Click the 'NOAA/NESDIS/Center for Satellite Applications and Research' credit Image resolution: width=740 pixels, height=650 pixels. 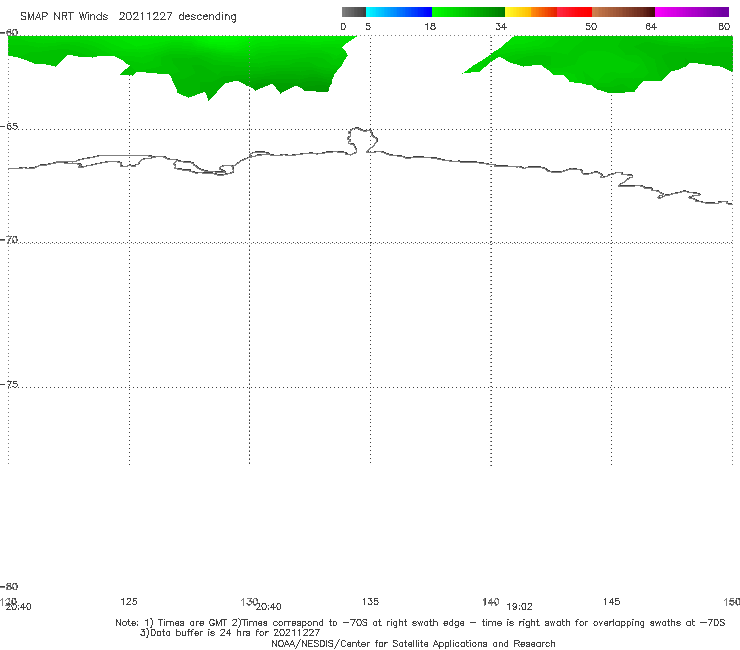(x=413, y=643)
